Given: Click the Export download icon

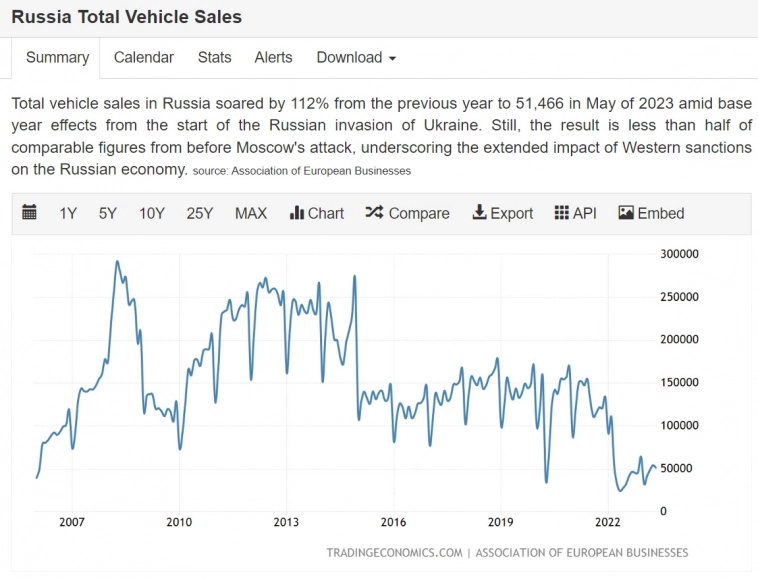Looking at the screenshot, I should (479, 213).
